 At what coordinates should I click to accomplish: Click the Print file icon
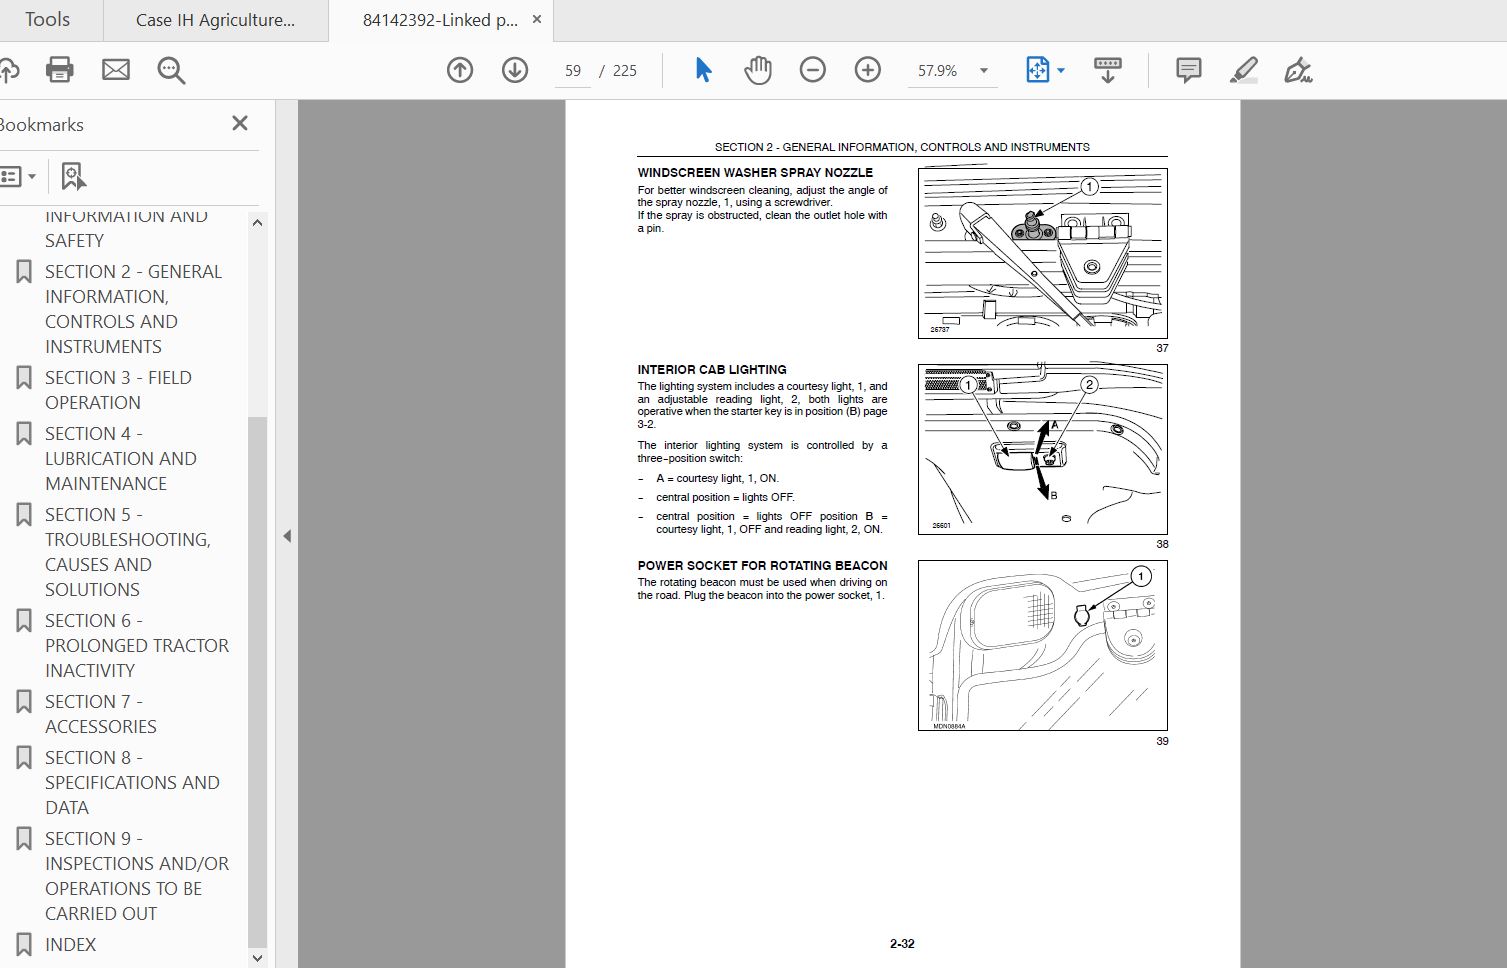[60, 70]
